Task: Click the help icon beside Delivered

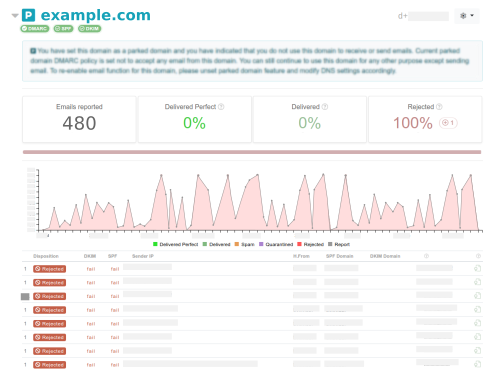Action: click(x=325, y=107)
